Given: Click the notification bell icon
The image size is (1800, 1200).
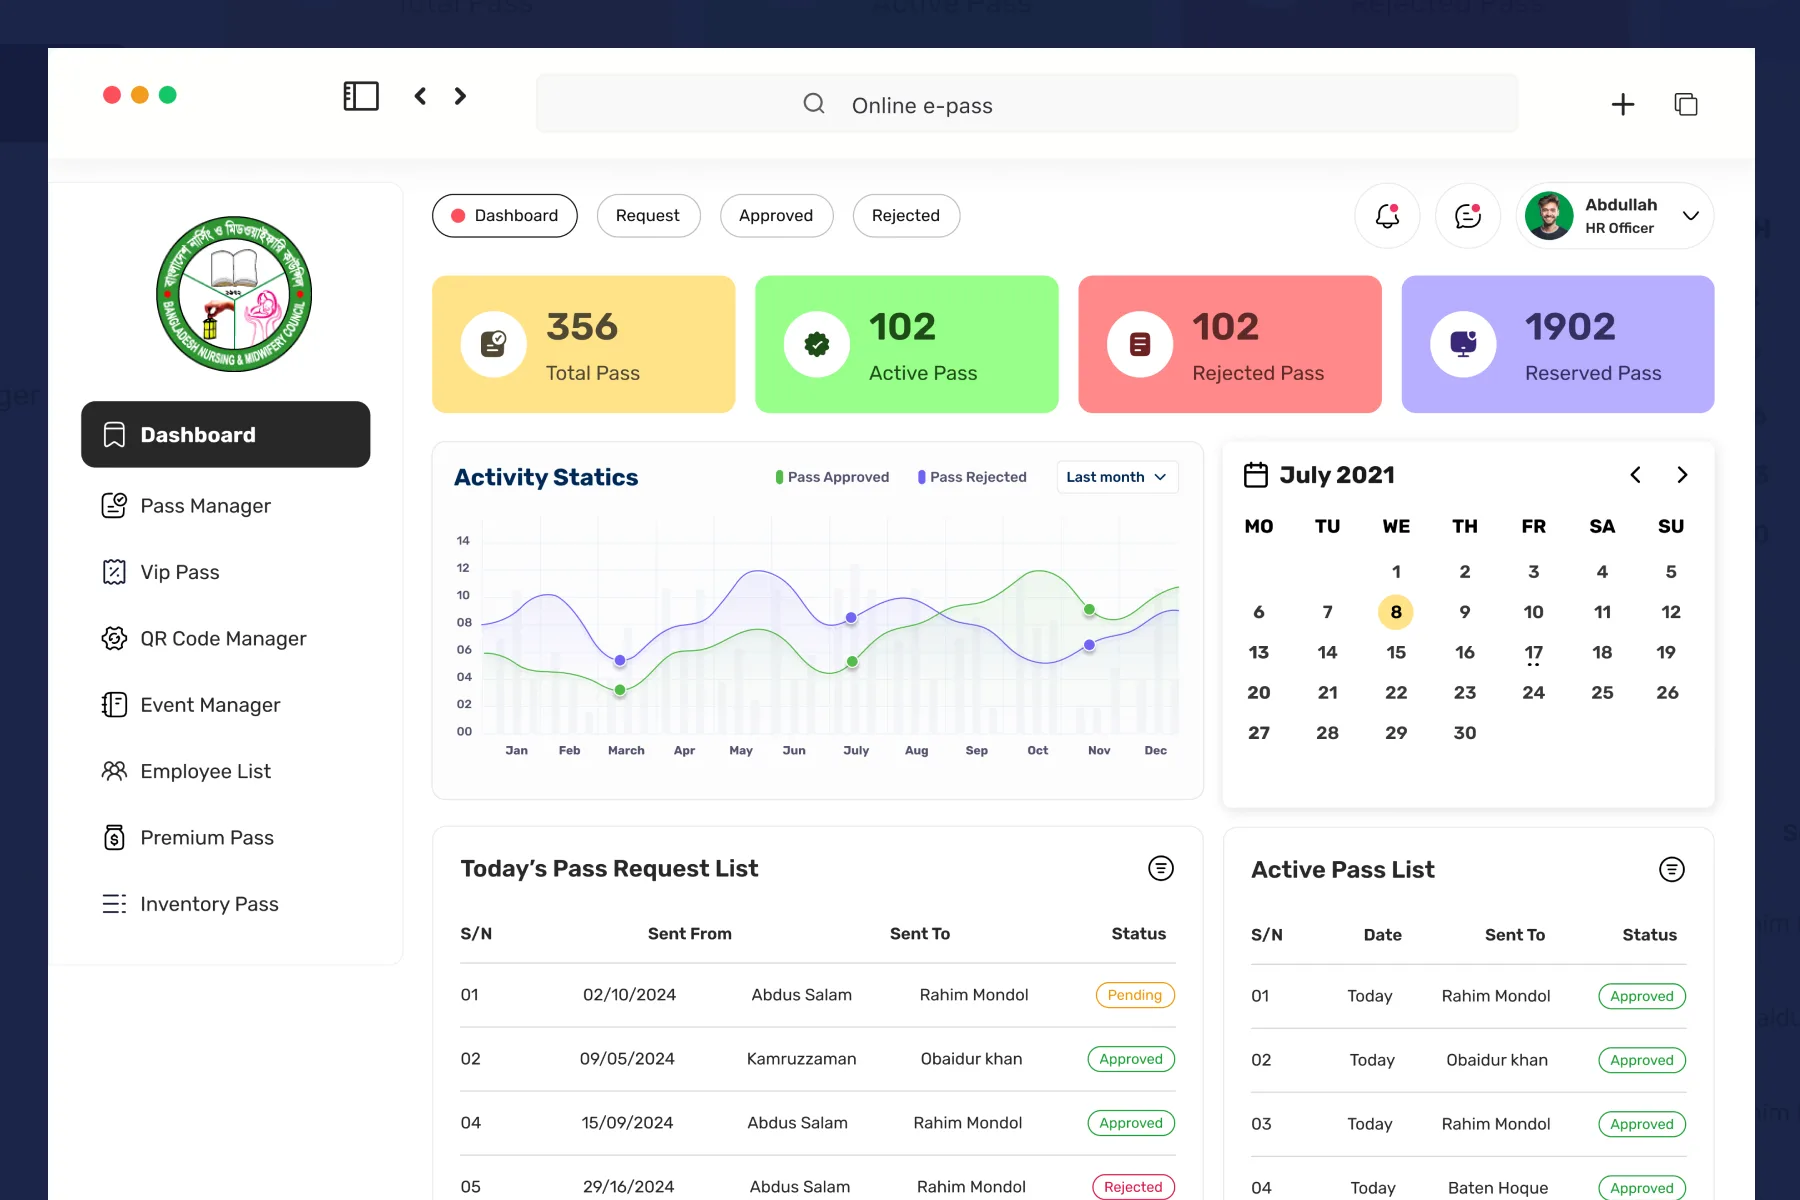Looking at the screenshot, I should (x=1387, y=216).
